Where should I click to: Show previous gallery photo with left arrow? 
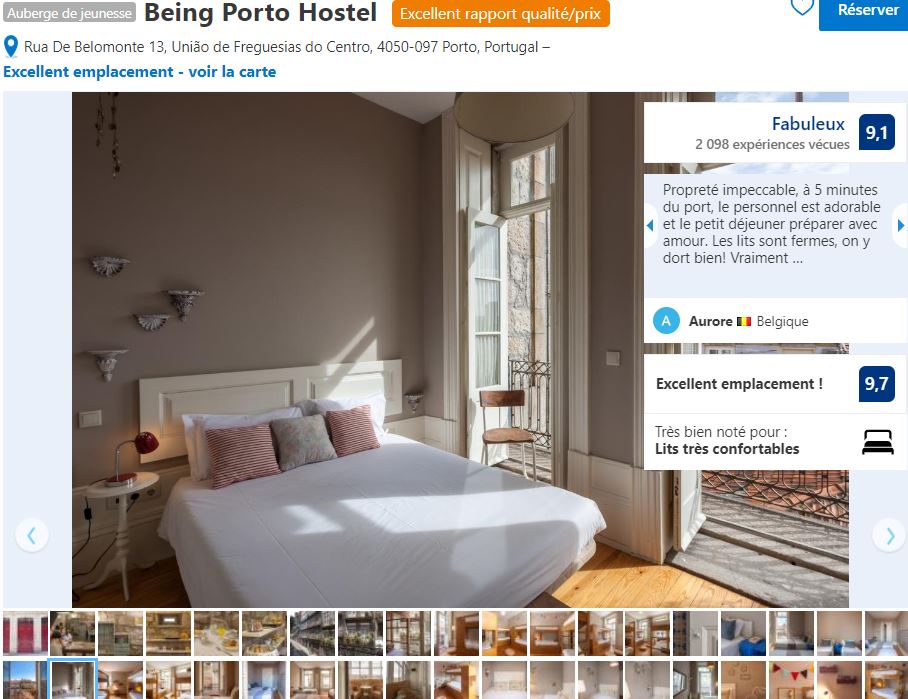32,535
